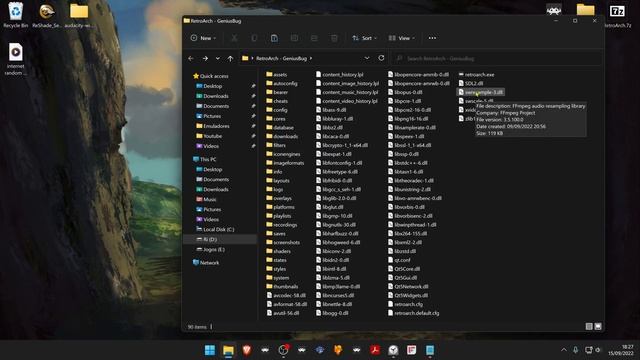Open pinned Emuladores folder in sidebar

(216, 126)
